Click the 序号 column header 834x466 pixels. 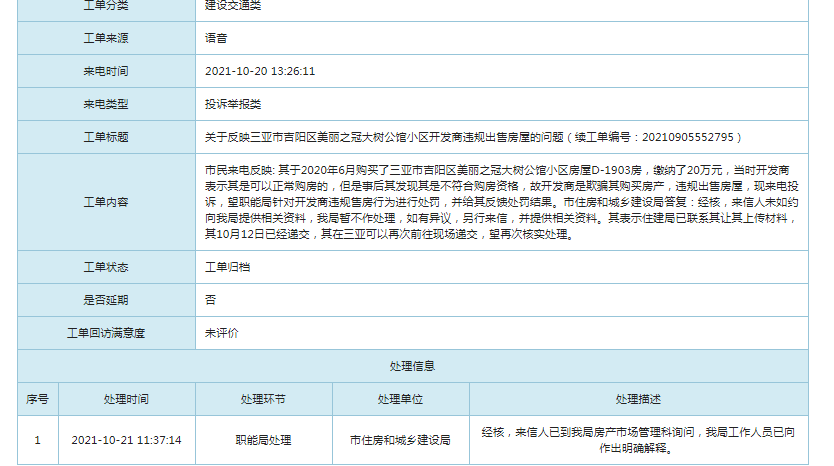[38, 399]
